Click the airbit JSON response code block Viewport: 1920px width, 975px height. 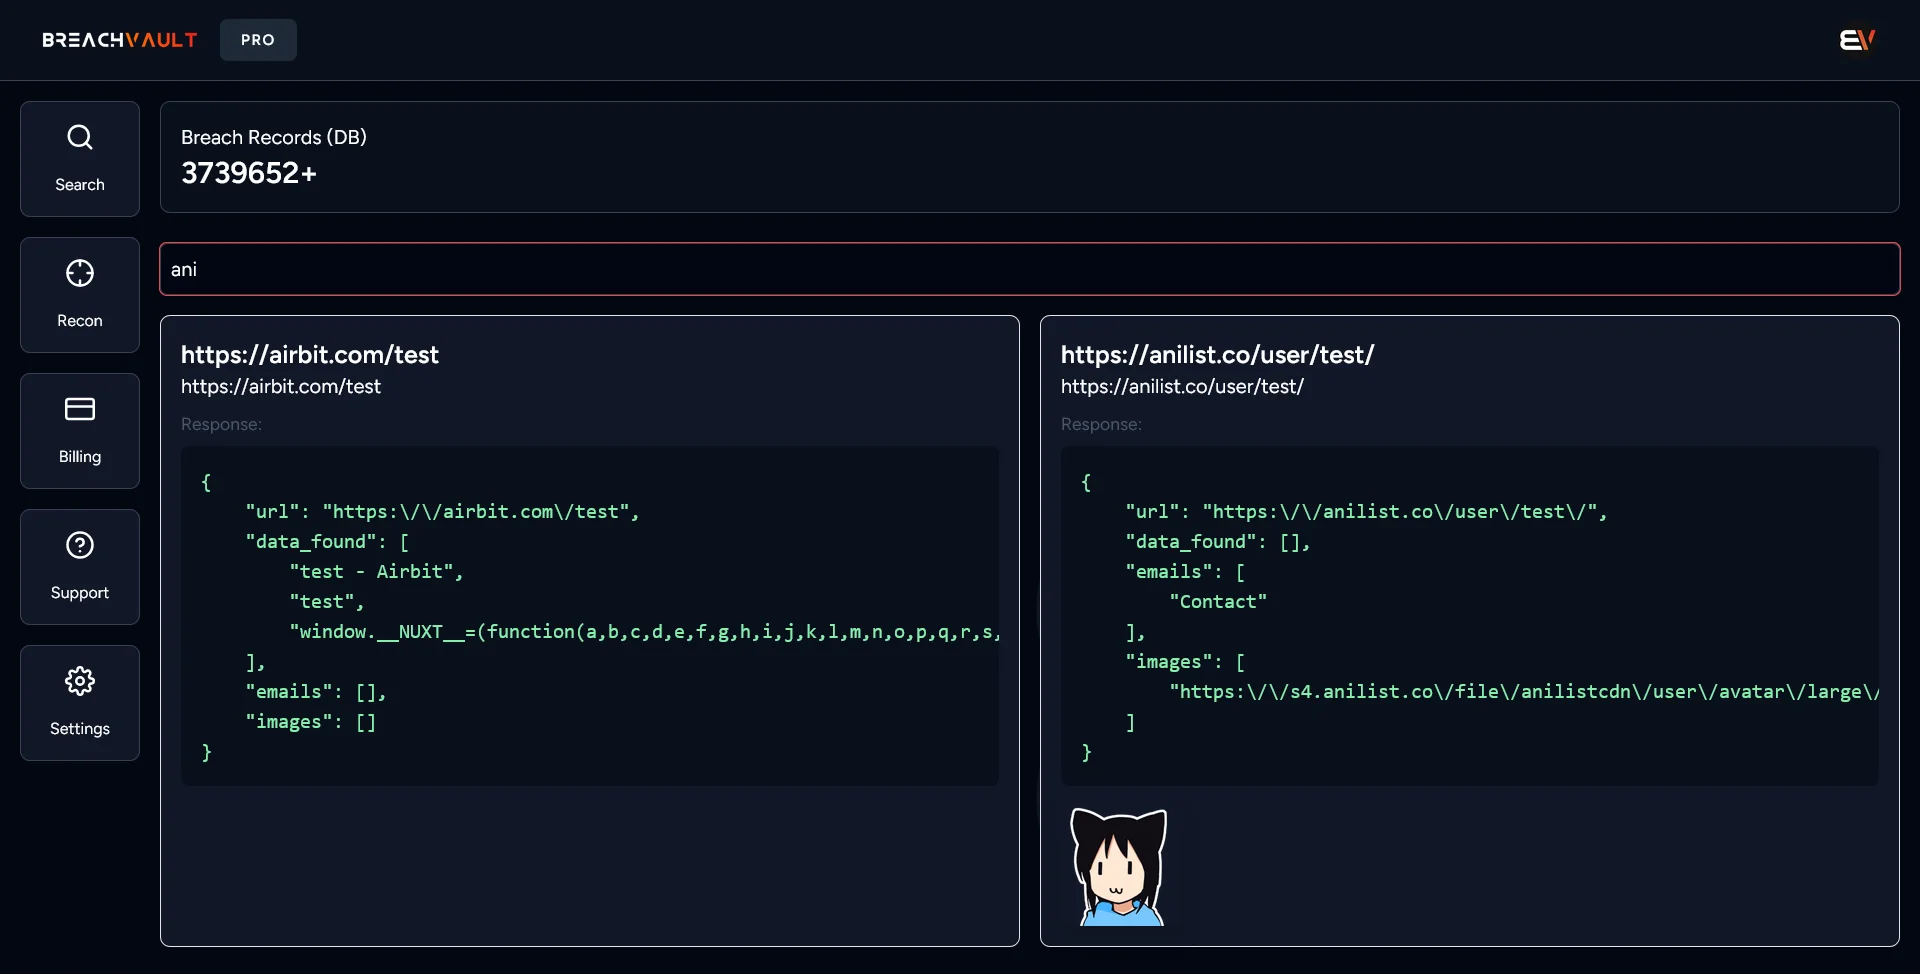click(589, 615)
